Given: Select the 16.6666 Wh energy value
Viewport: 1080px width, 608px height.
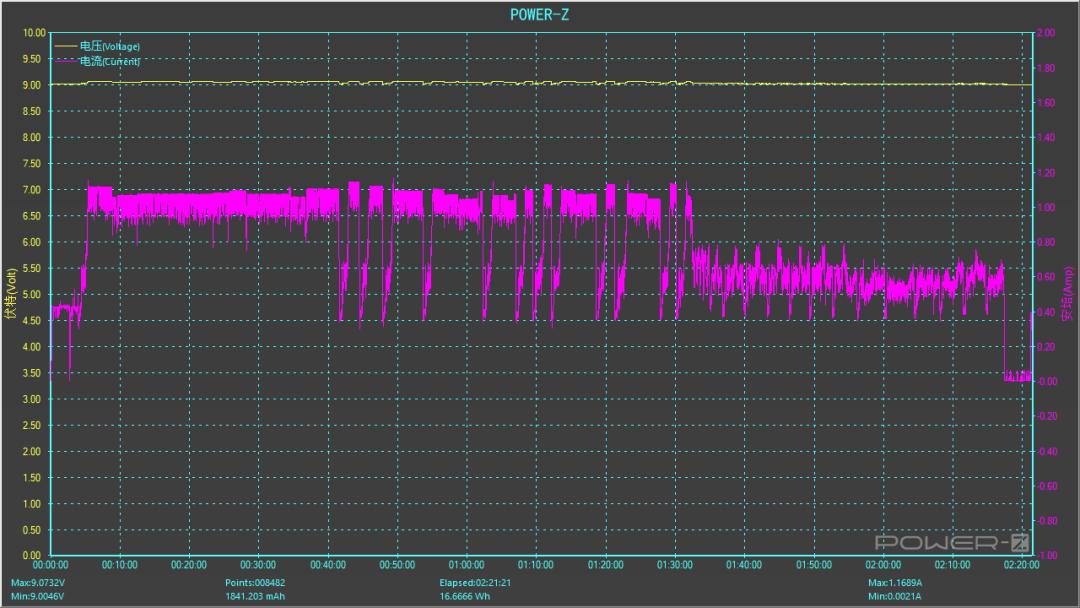Looking at the screenshot, I should pyautogui.click(x=465, y=596).
